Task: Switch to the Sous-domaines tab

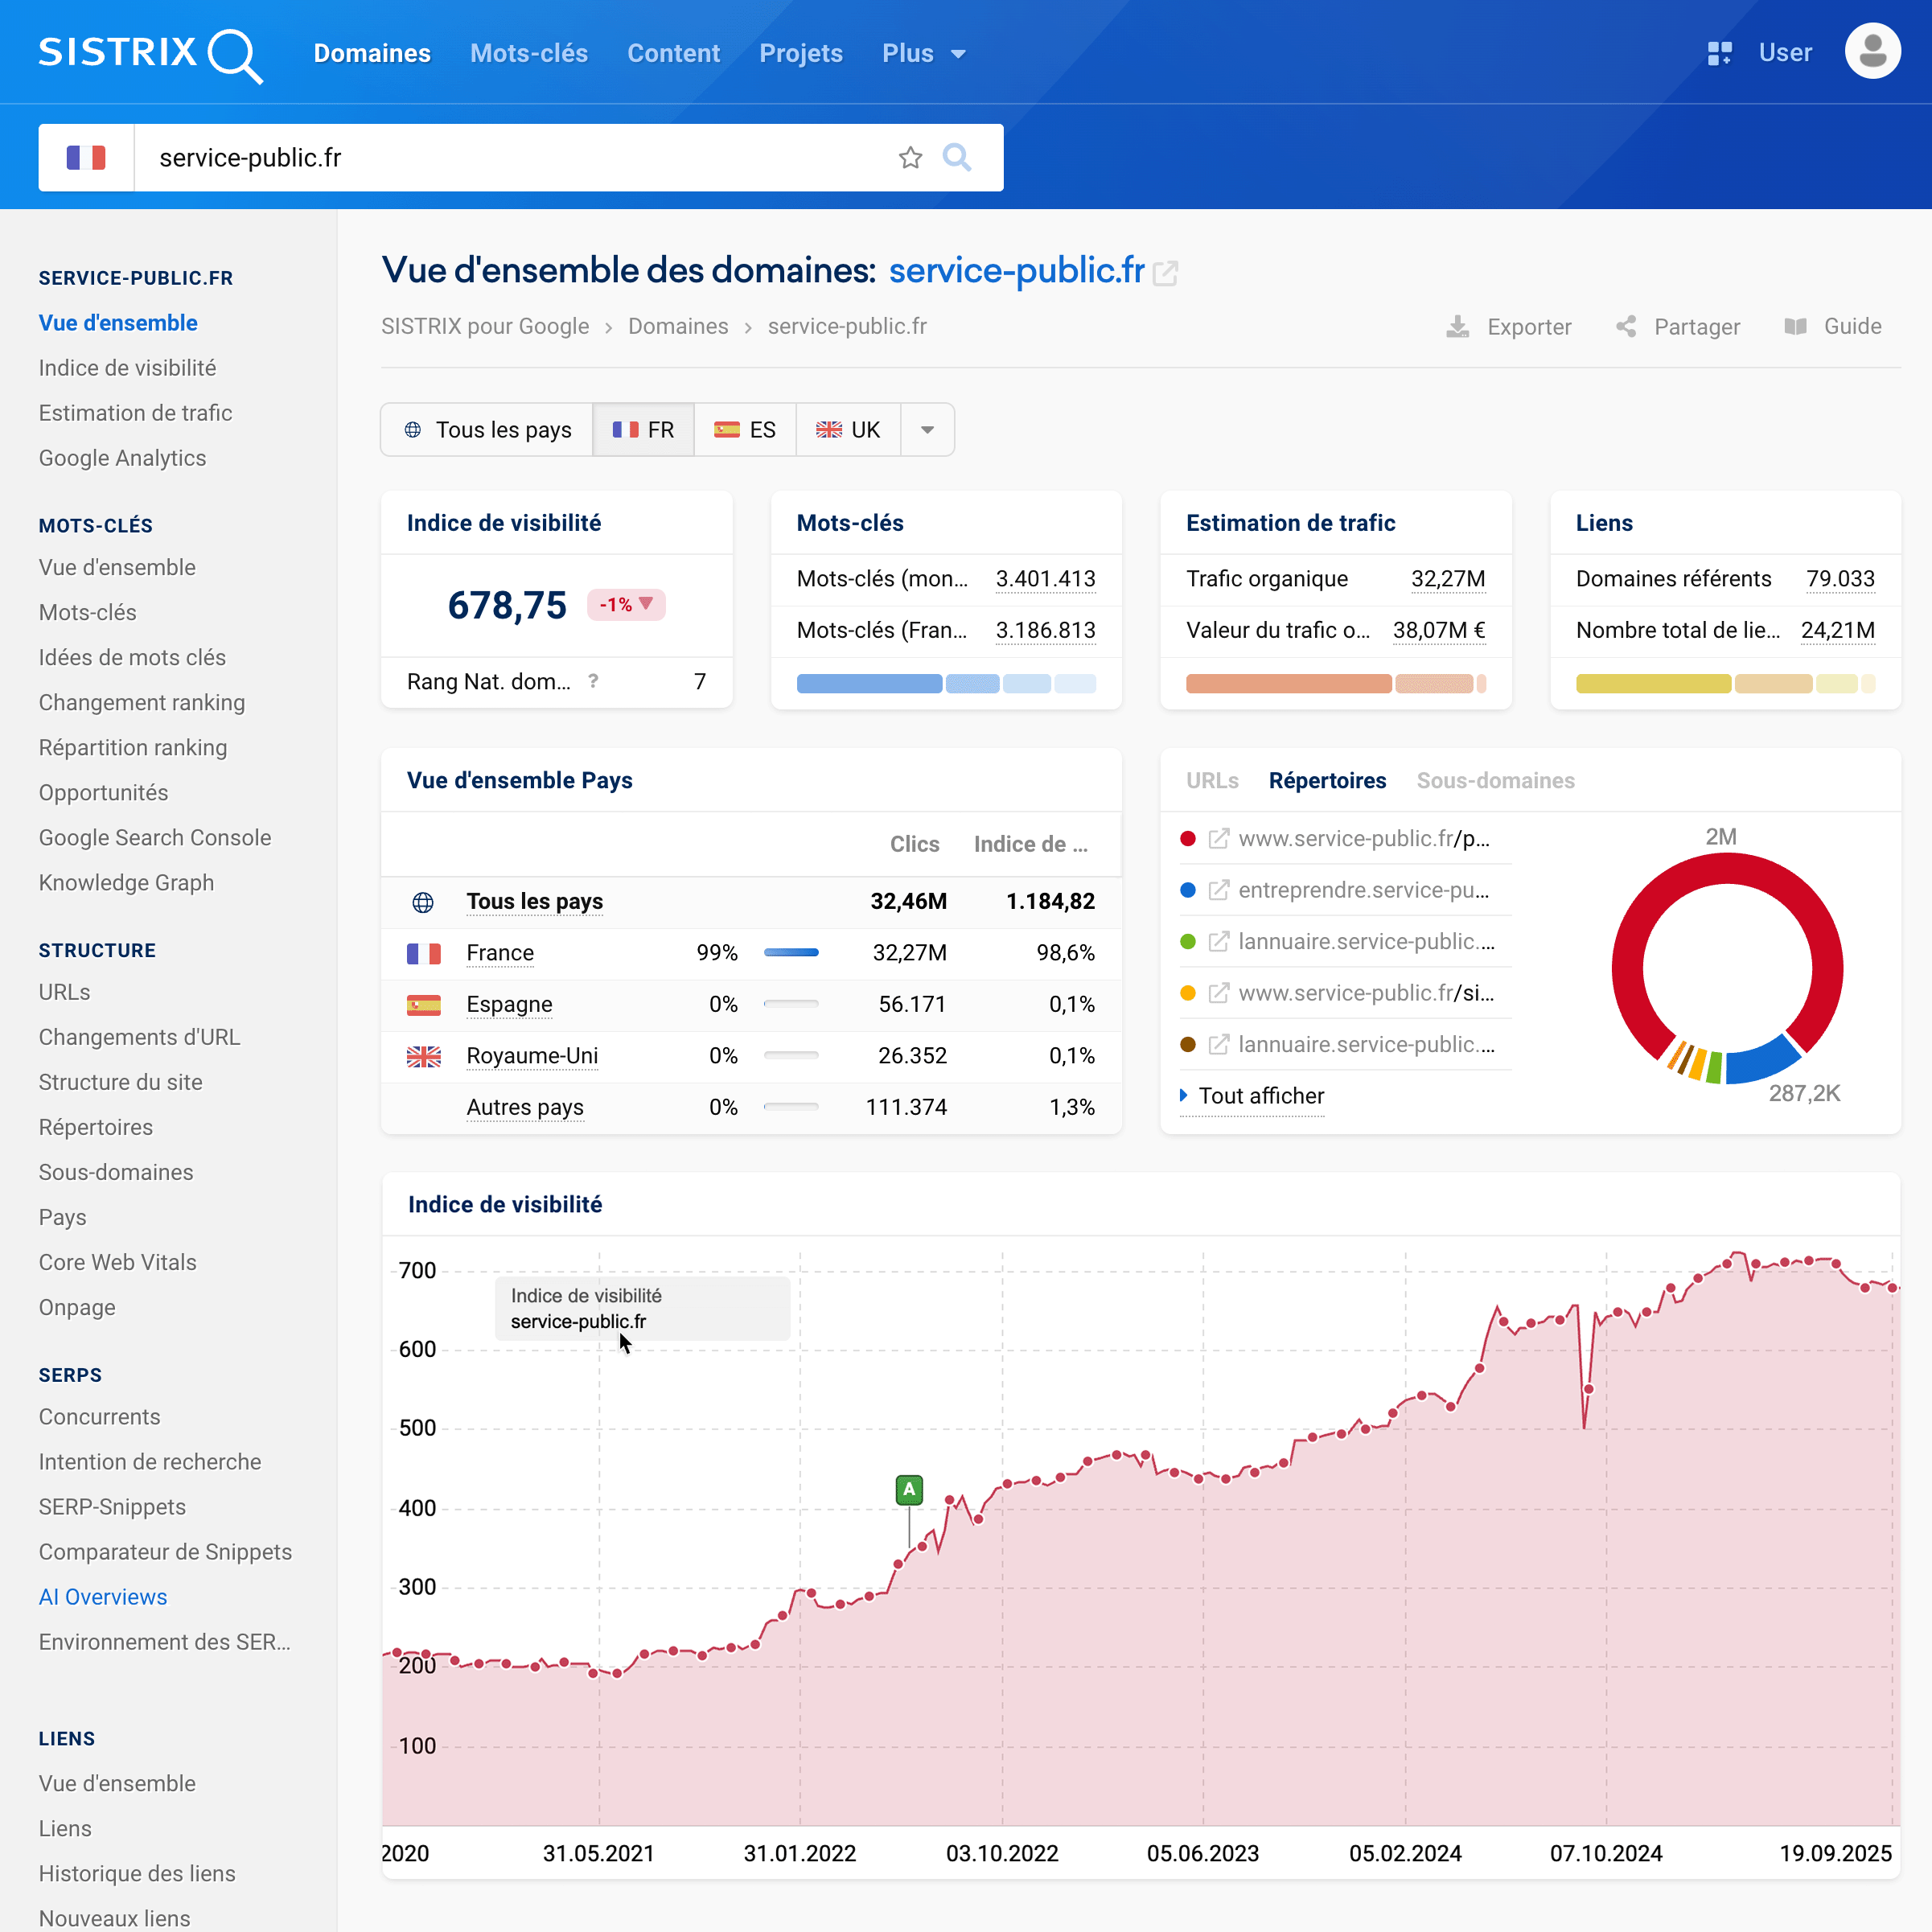Action: [x=1495, y=781]
